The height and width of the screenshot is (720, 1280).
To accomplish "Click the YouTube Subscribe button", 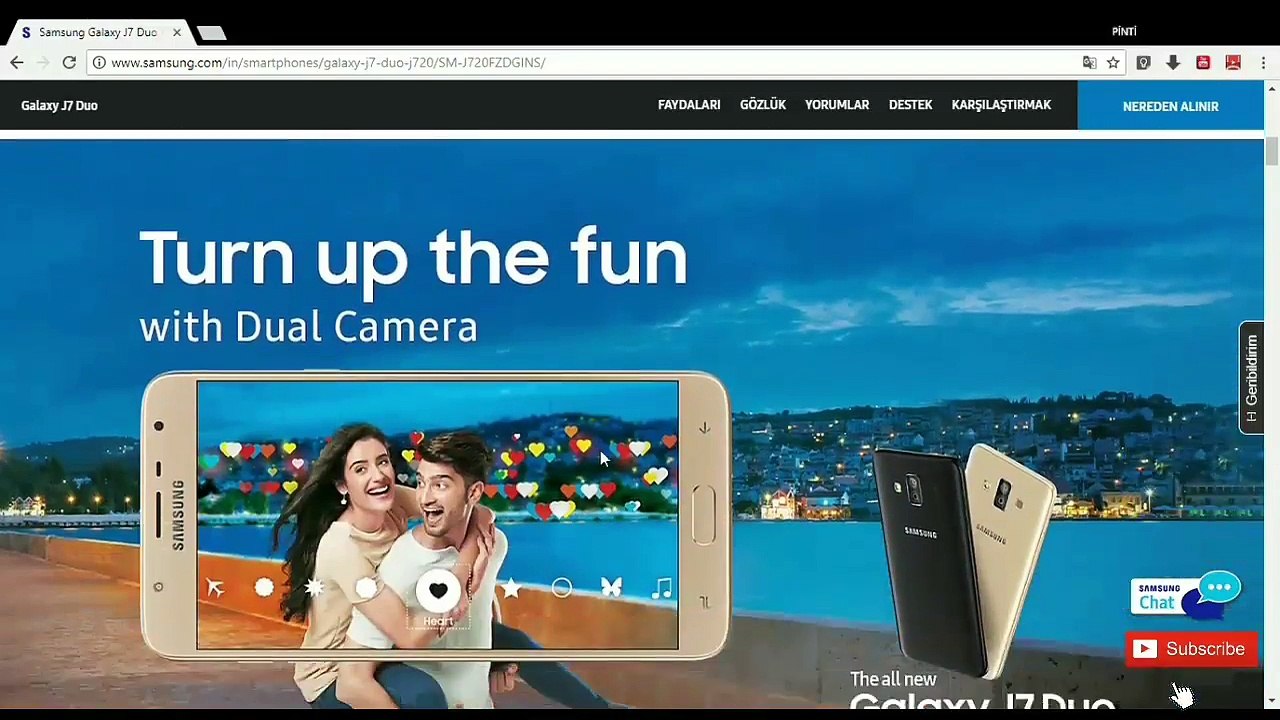I will click(1191, 649).
